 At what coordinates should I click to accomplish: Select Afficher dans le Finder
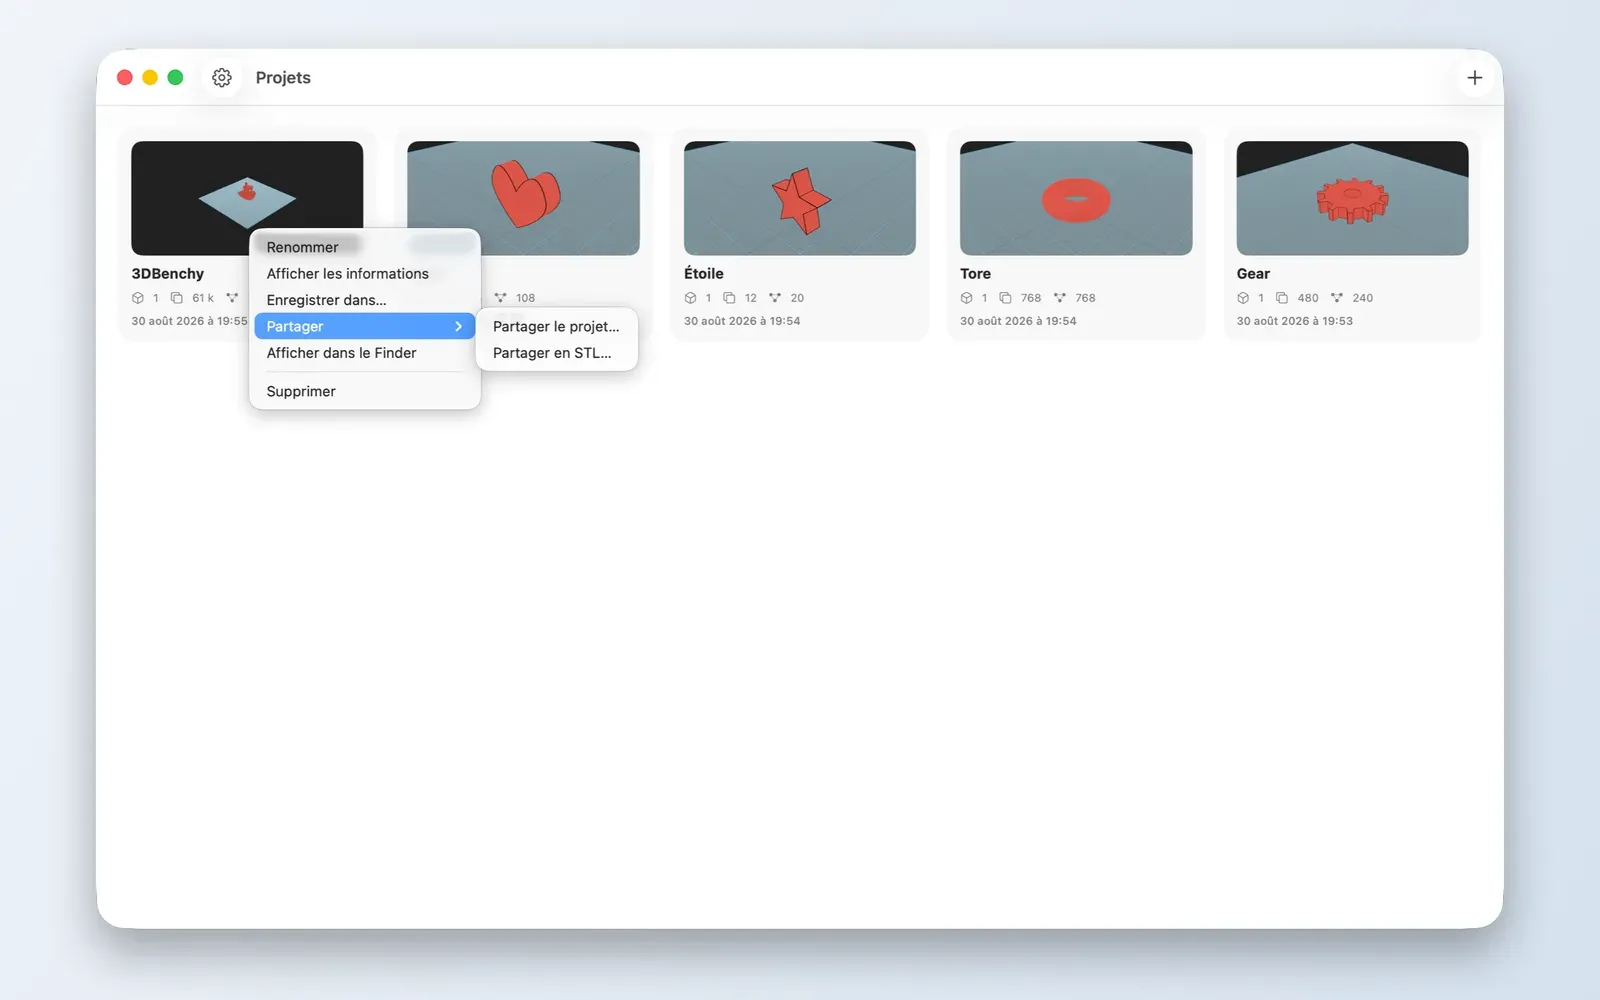click(364, 353)
